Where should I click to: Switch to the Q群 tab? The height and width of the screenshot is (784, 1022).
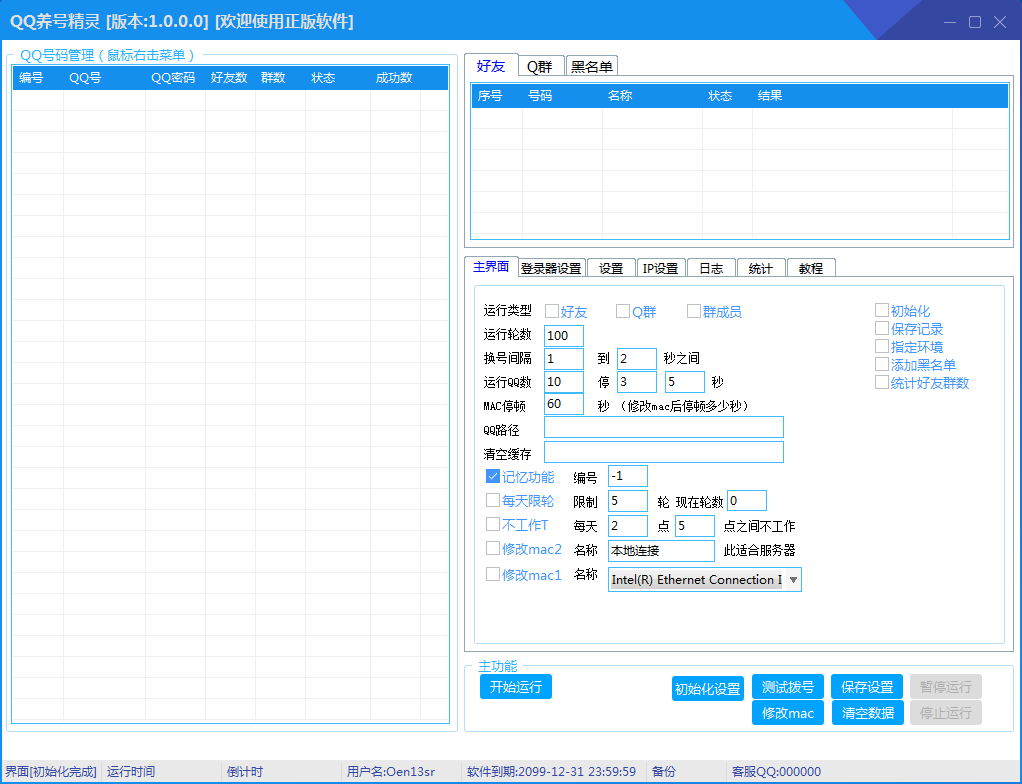(x=540, y=66)
